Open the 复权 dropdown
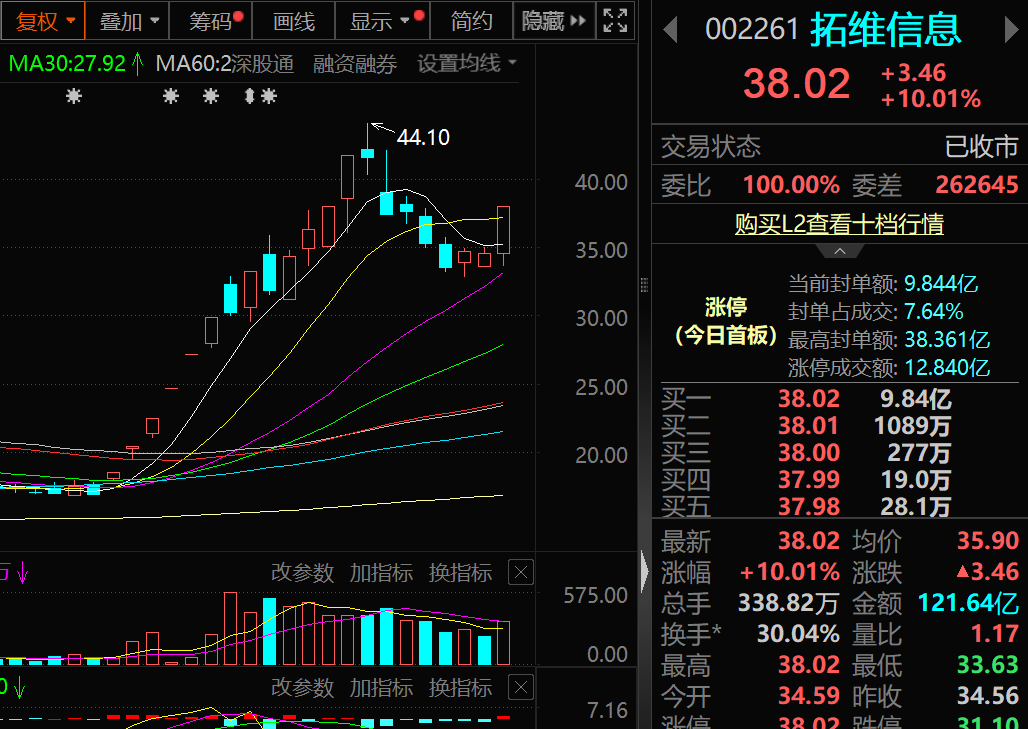1028x729 pixels. [x=43, y=22]
